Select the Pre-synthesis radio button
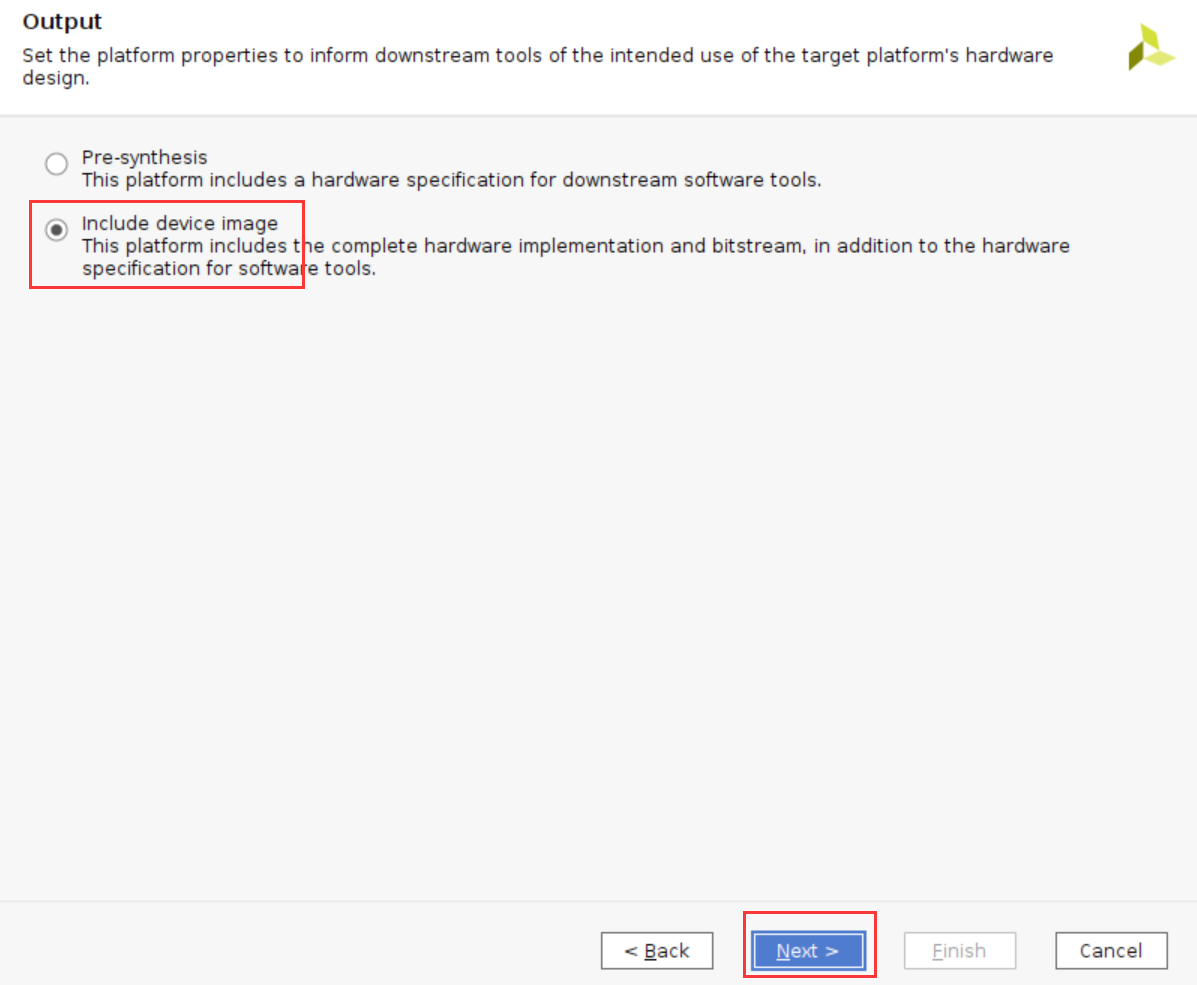Viewport: 1197px width, 985px height. (x=56, y=163)
